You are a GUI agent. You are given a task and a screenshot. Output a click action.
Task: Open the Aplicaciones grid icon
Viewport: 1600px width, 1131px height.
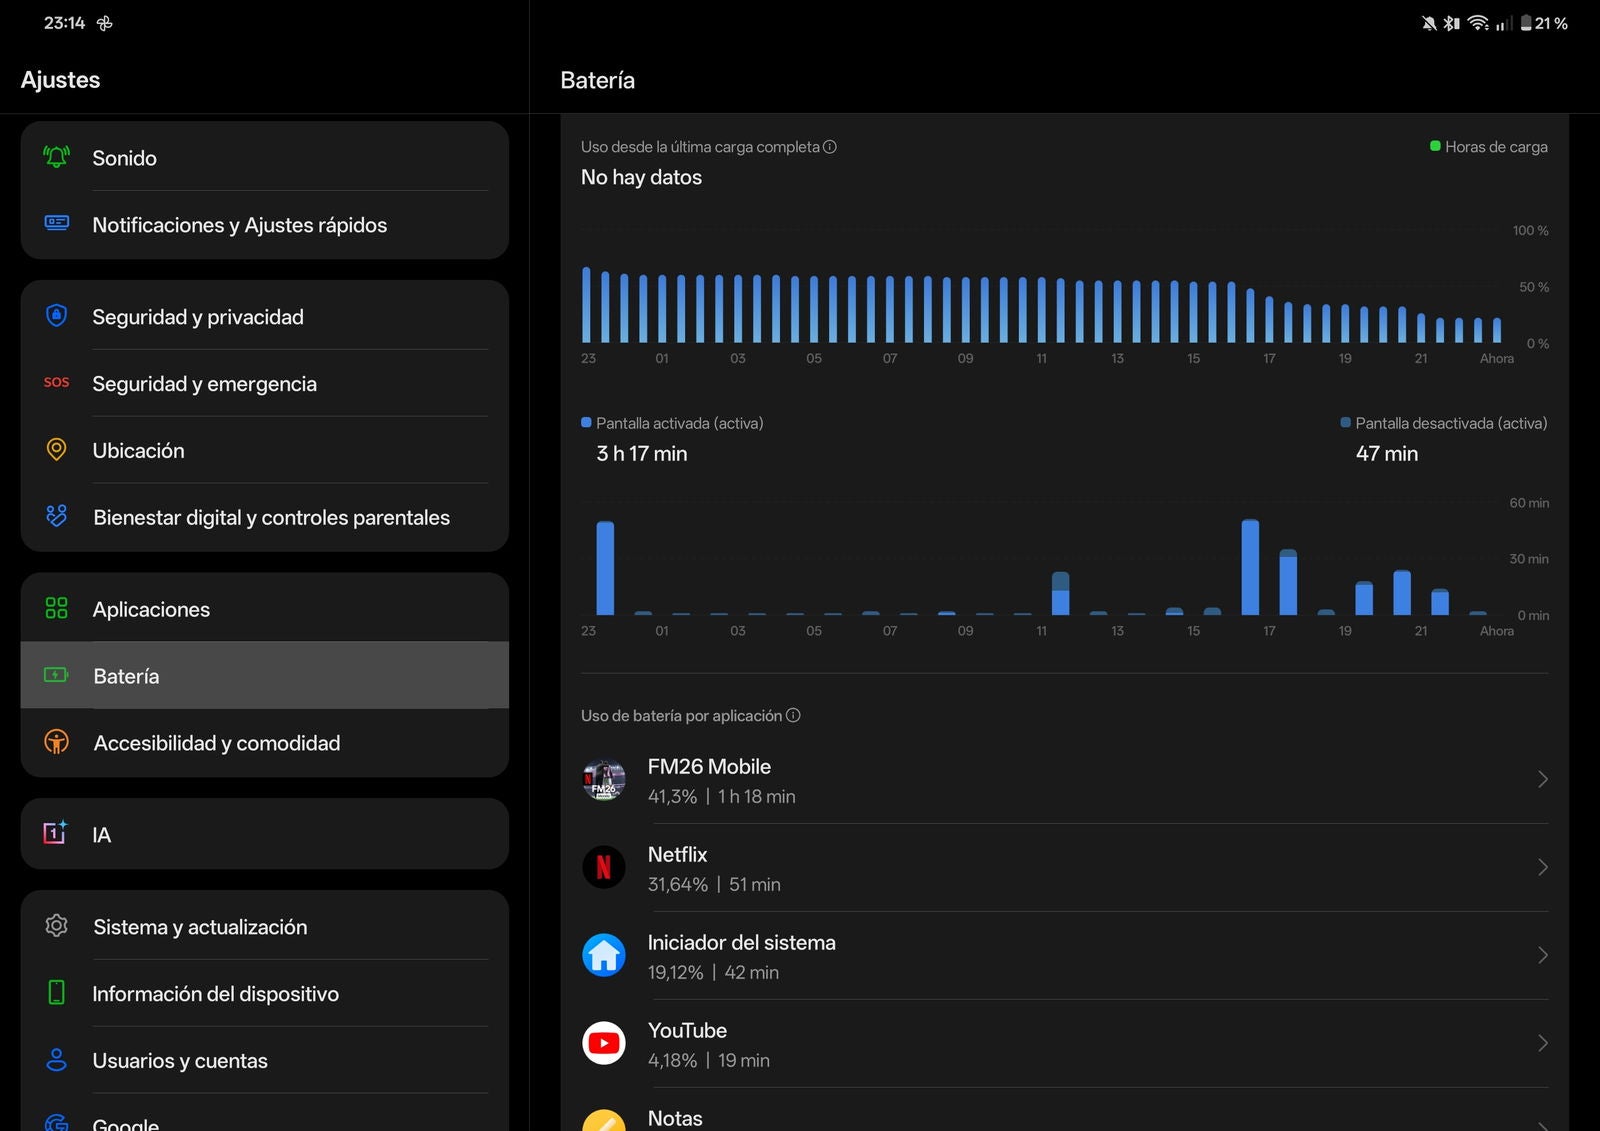pyautogui.click(x=57, y=608)
